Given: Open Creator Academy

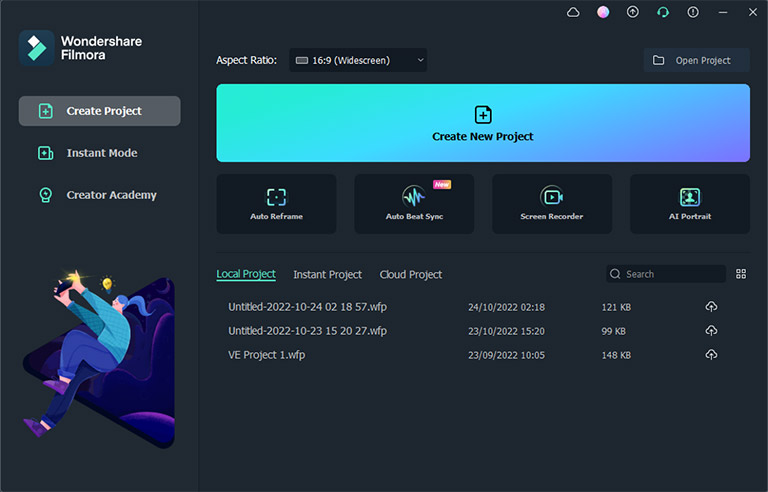Looking at the screenshot, I should (x=98, y=195).
